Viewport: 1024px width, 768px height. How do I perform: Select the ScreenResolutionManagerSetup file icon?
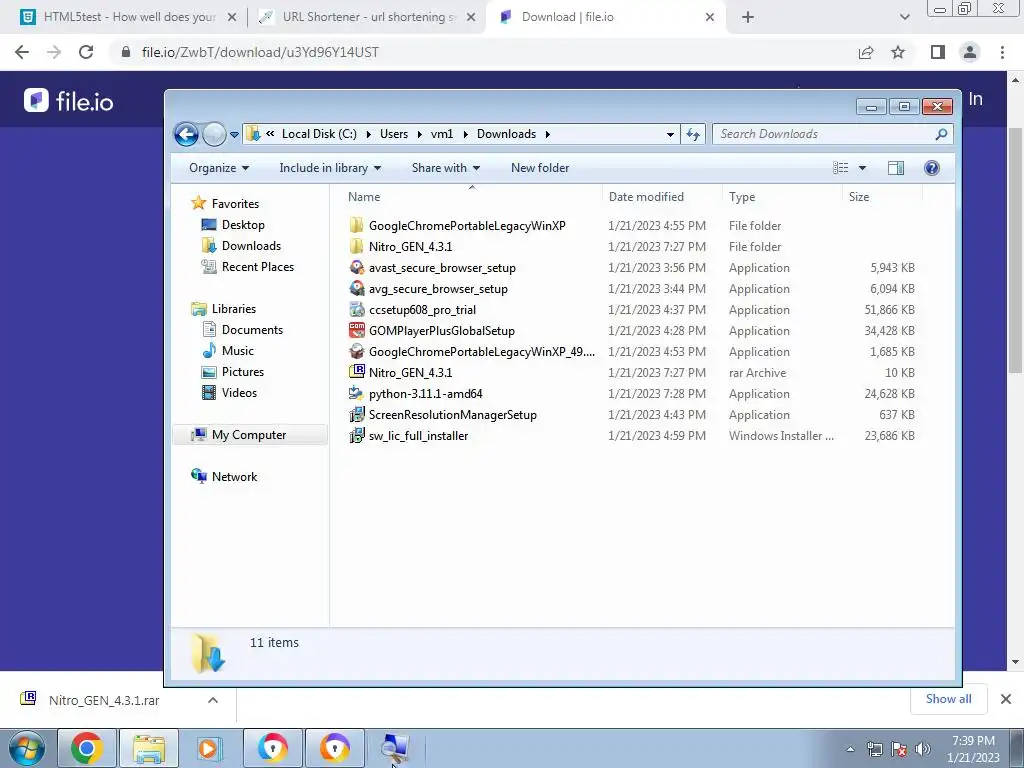pos(357,415)
